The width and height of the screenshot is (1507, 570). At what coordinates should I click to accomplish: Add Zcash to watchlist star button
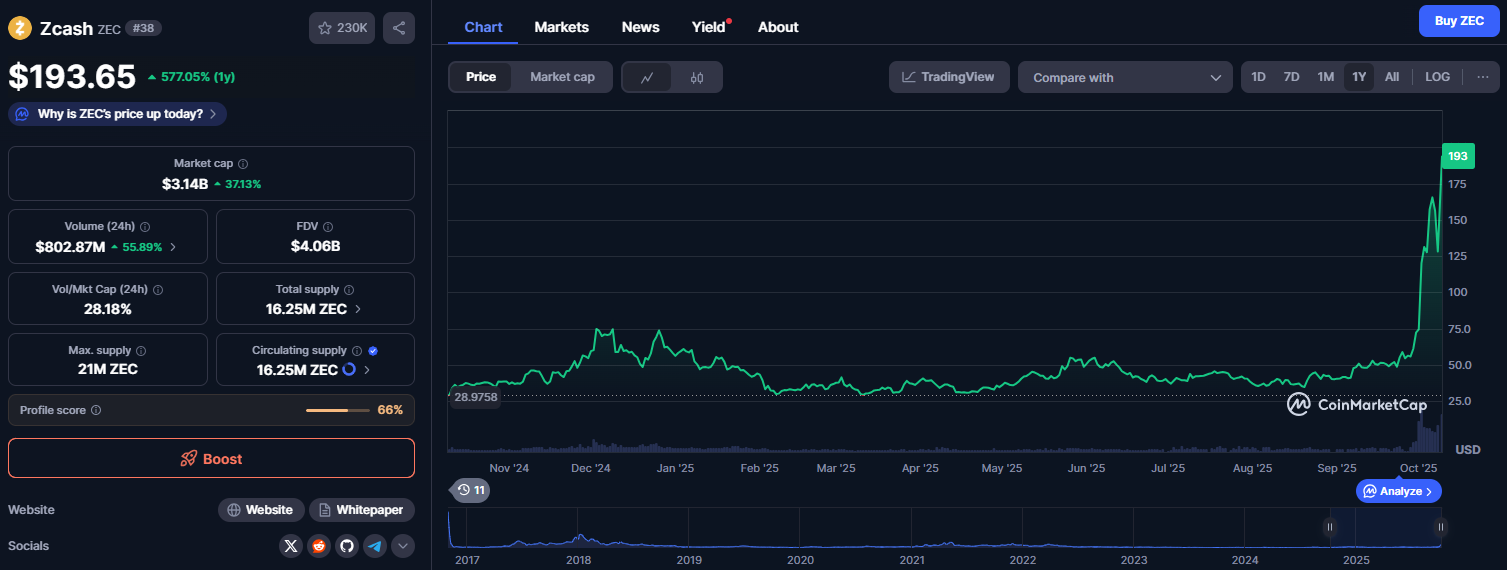click(x=342, y=28)
